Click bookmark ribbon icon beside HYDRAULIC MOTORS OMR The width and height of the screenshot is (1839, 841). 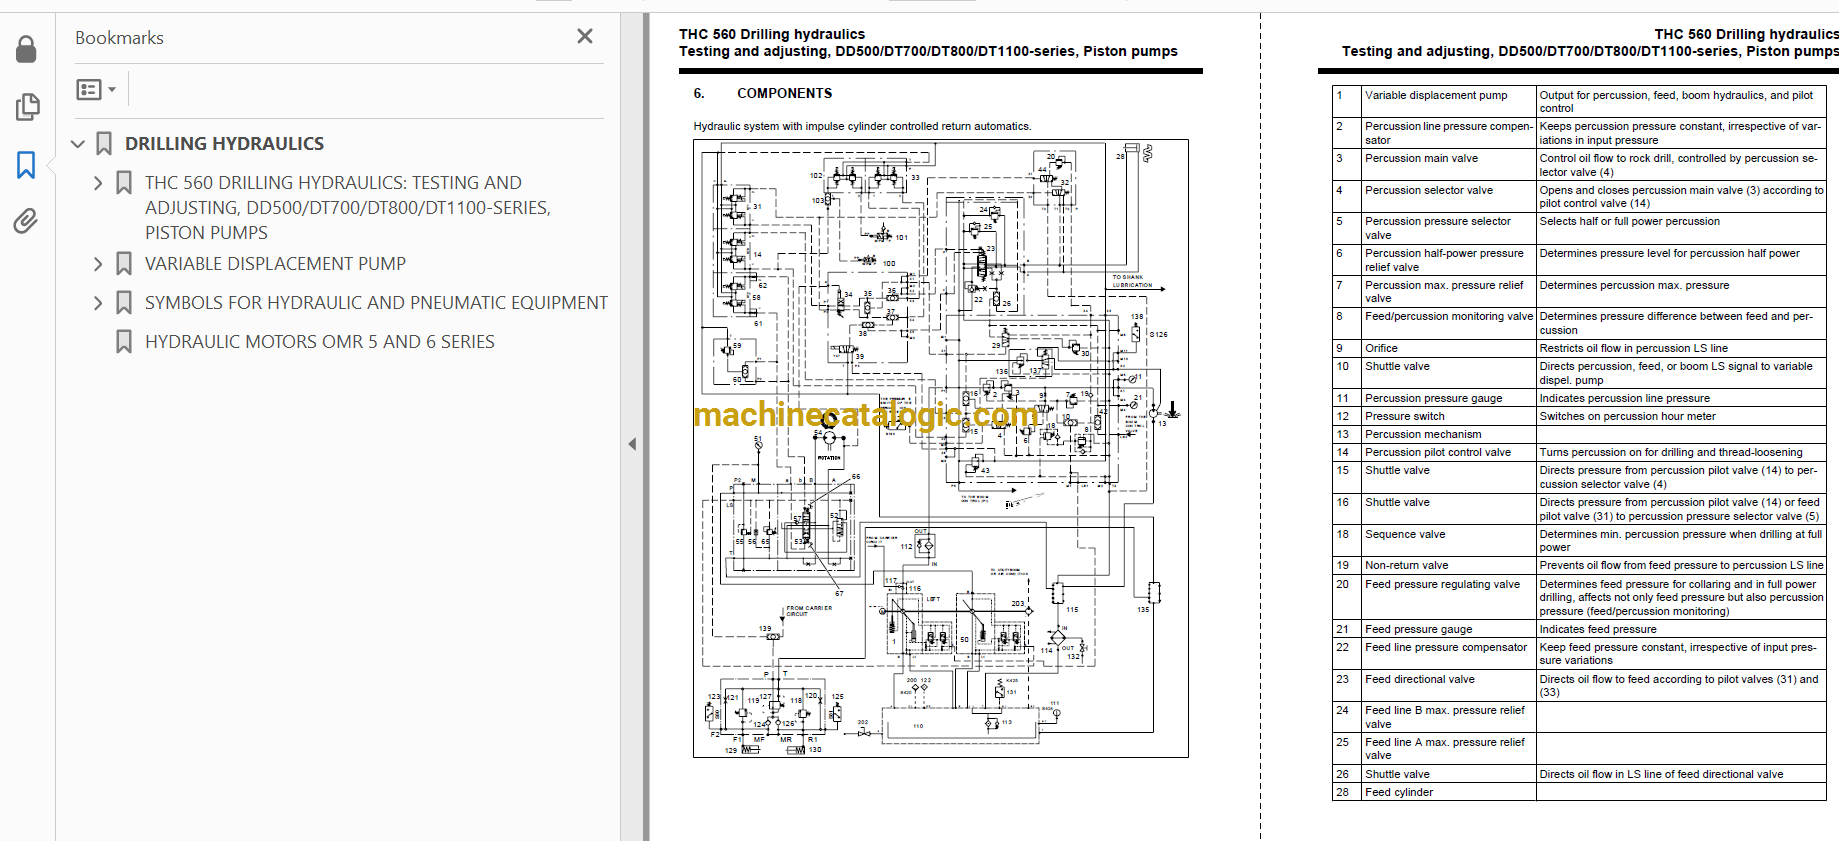coord(124,342)
